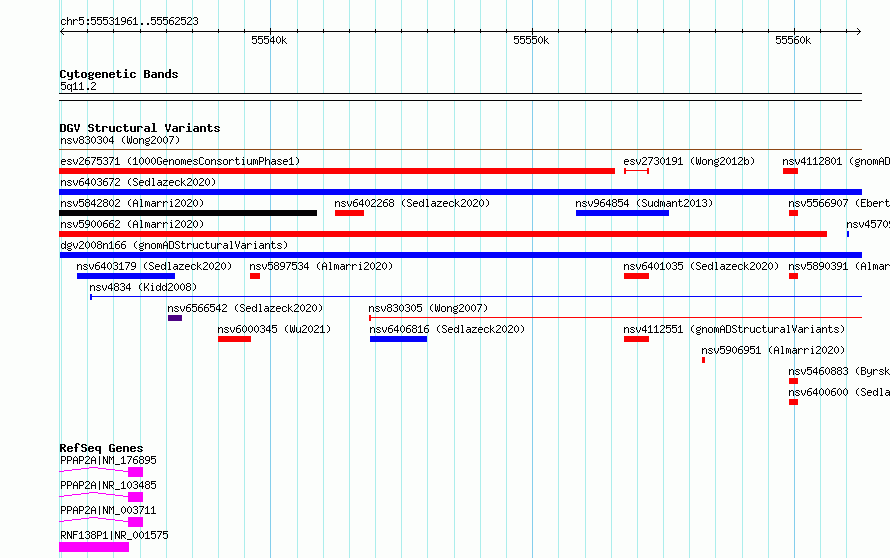Click the nsv6406816 blue variant bar
890x558 pixels.
[x=398, y=339]
